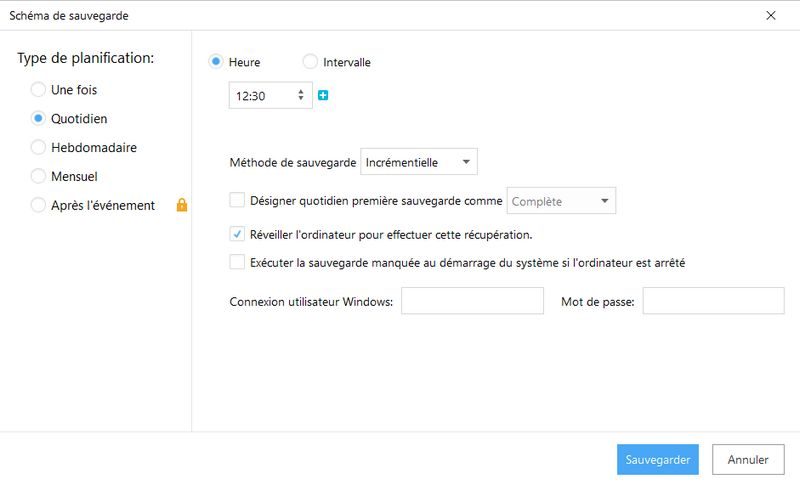The width and height of the screenshot is (800, 491).
Task: Click the Sauvegarder button
Action: 657,460
